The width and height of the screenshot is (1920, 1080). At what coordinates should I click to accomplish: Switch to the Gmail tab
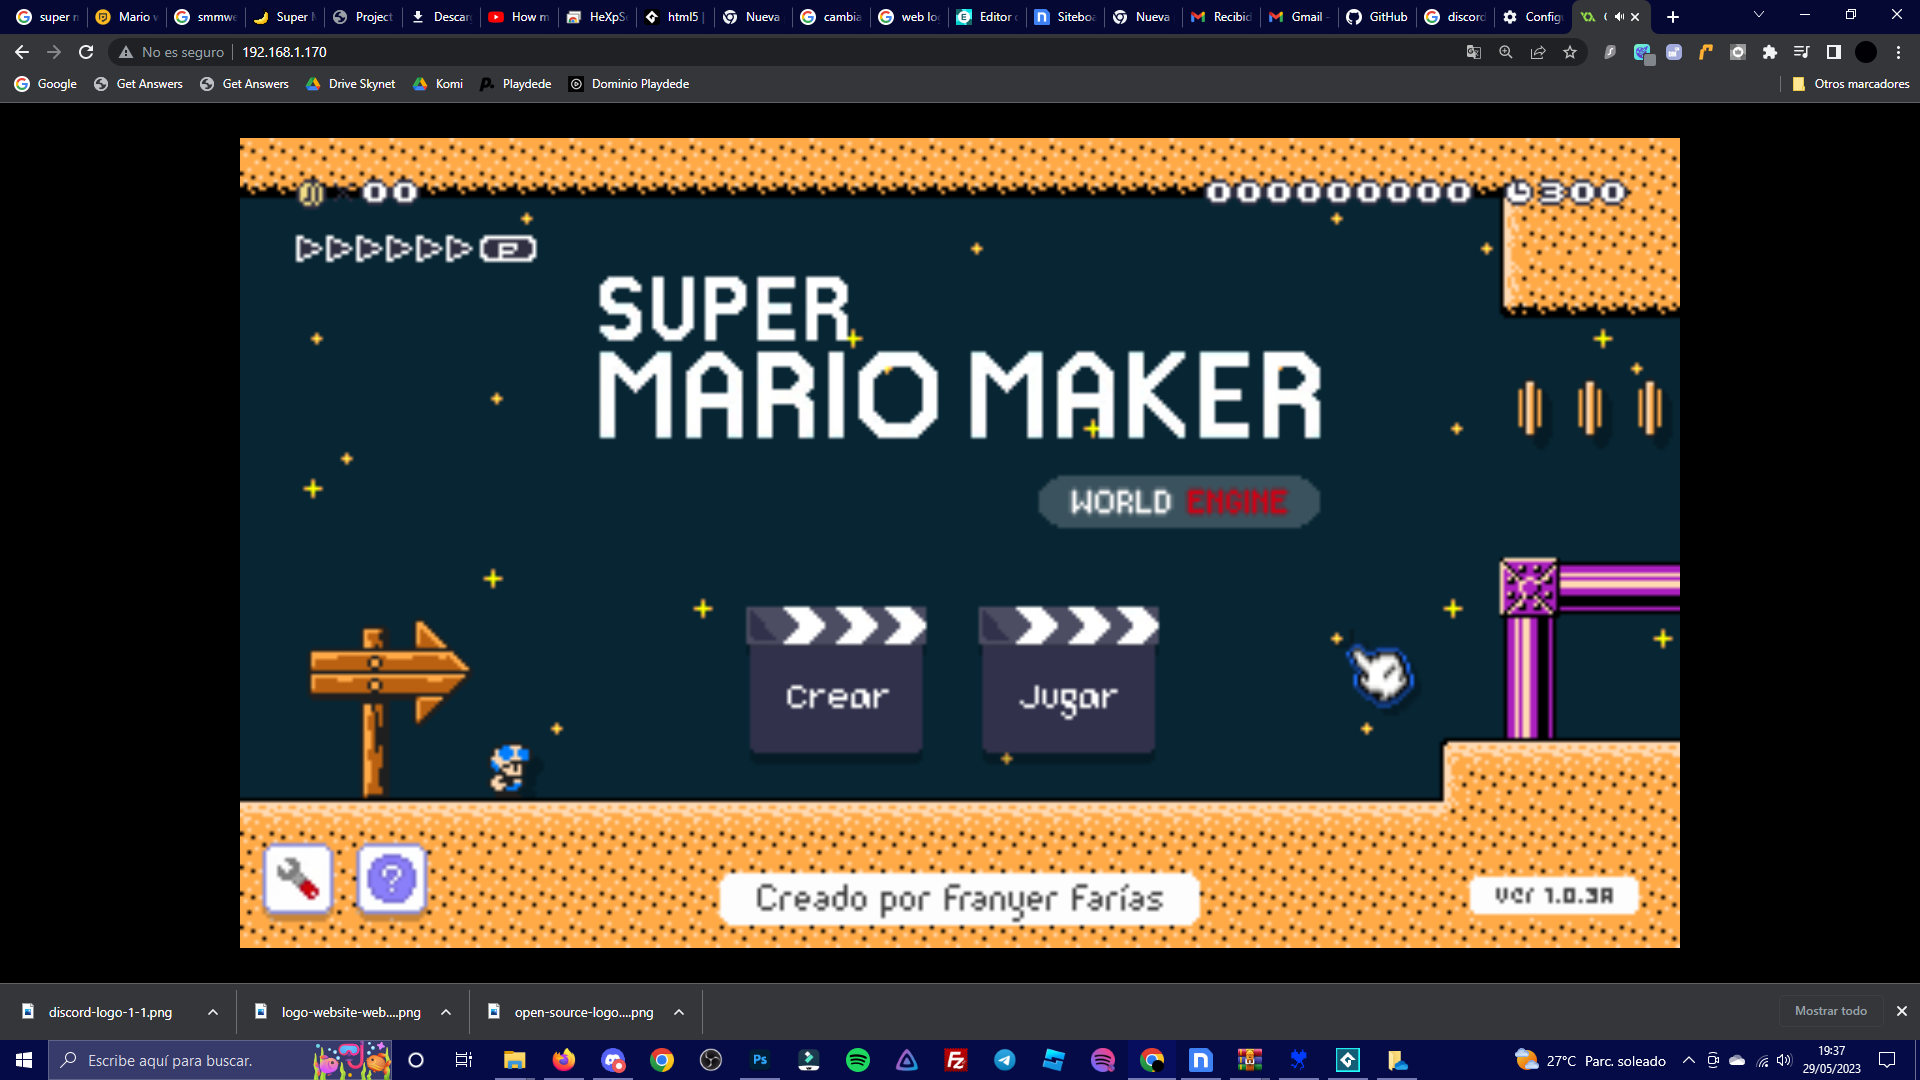[x=1297, y=17]
